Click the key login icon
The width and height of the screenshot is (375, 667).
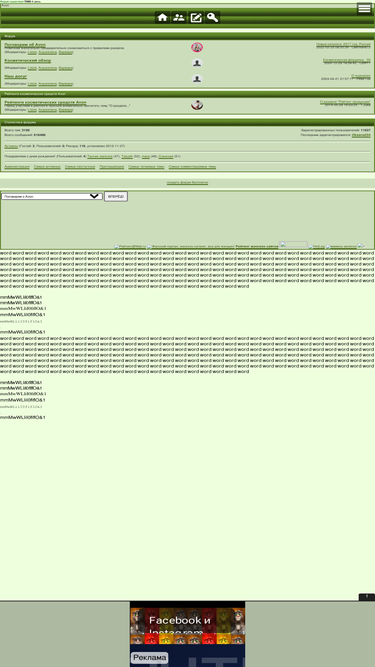pyautogui.click(x=212, y=17)
